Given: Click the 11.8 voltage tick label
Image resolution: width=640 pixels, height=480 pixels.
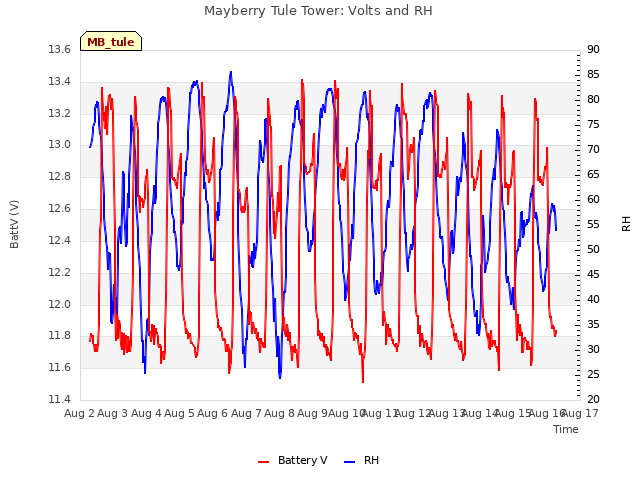Looking at the screenshot, I should [x=60, y=336].
